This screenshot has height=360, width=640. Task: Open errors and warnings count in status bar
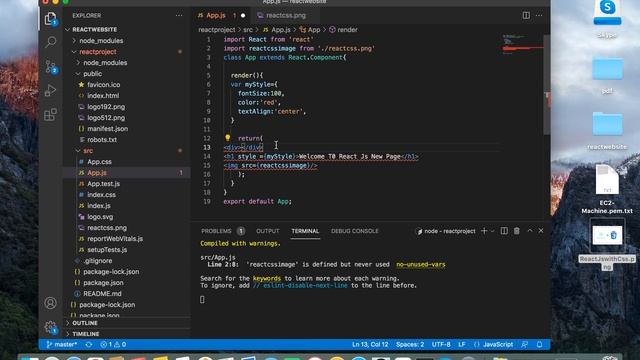pos(113,344)
